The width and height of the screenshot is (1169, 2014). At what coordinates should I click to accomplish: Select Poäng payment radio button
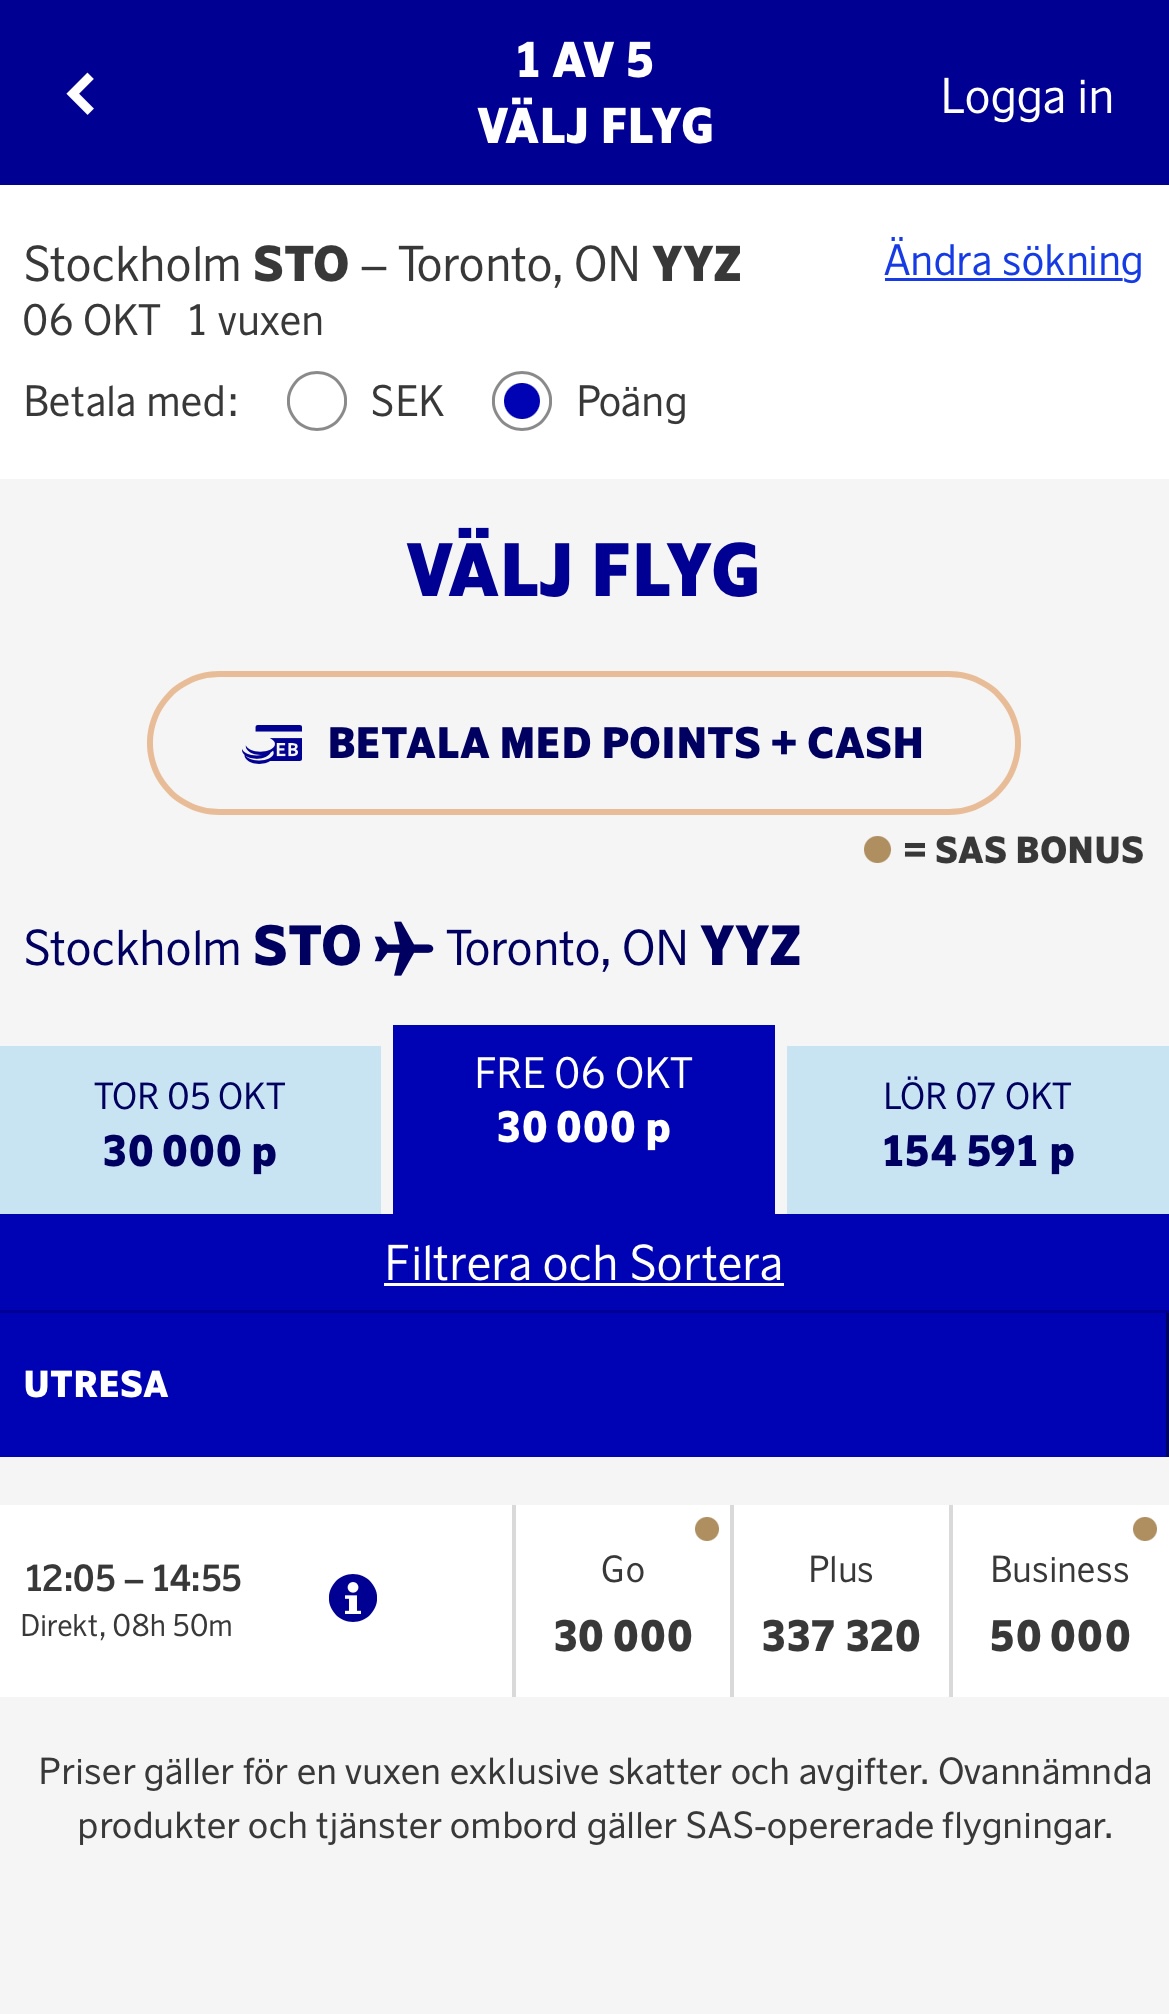(x=522, y=401)
